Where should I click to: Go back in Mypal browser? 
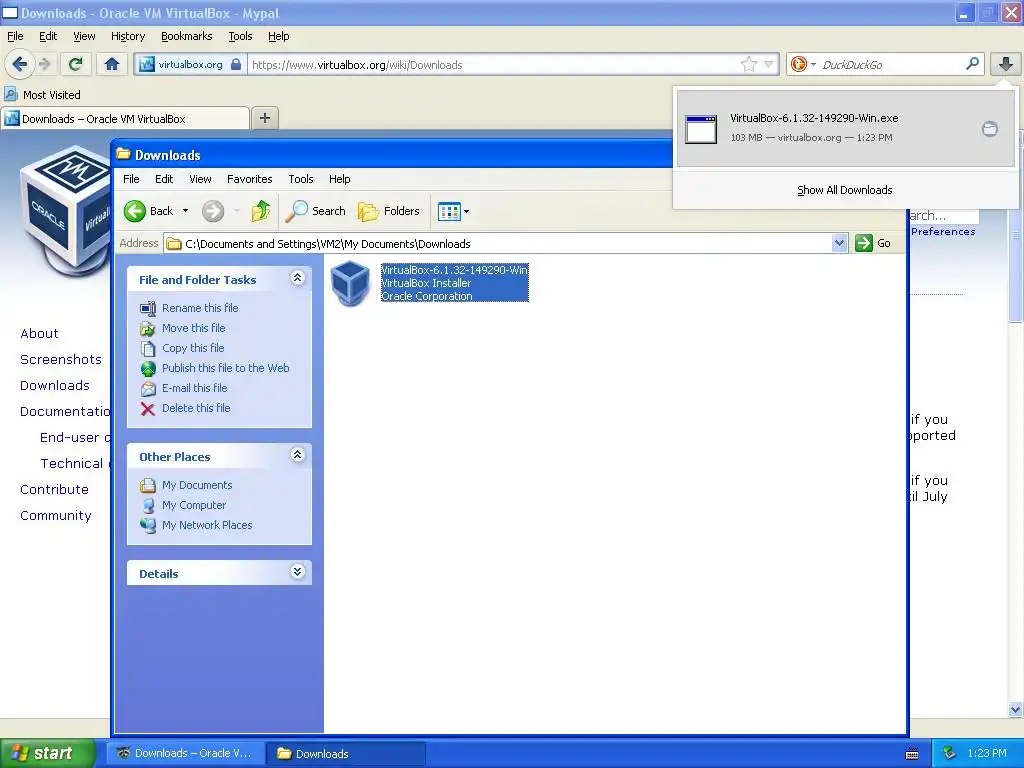point(20,64)
